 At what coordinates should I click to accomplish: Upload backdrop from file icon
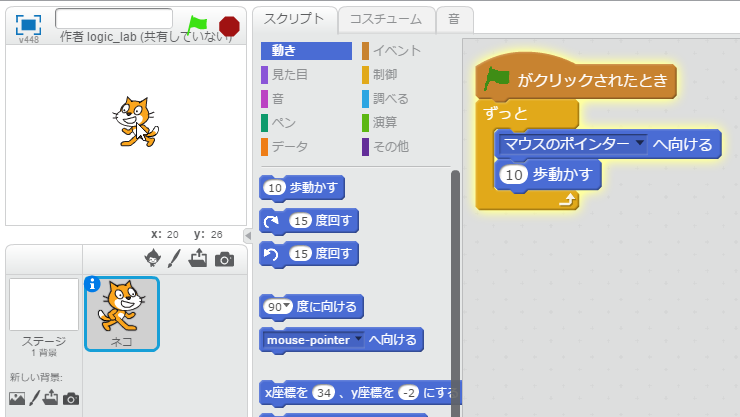[50, 398]
